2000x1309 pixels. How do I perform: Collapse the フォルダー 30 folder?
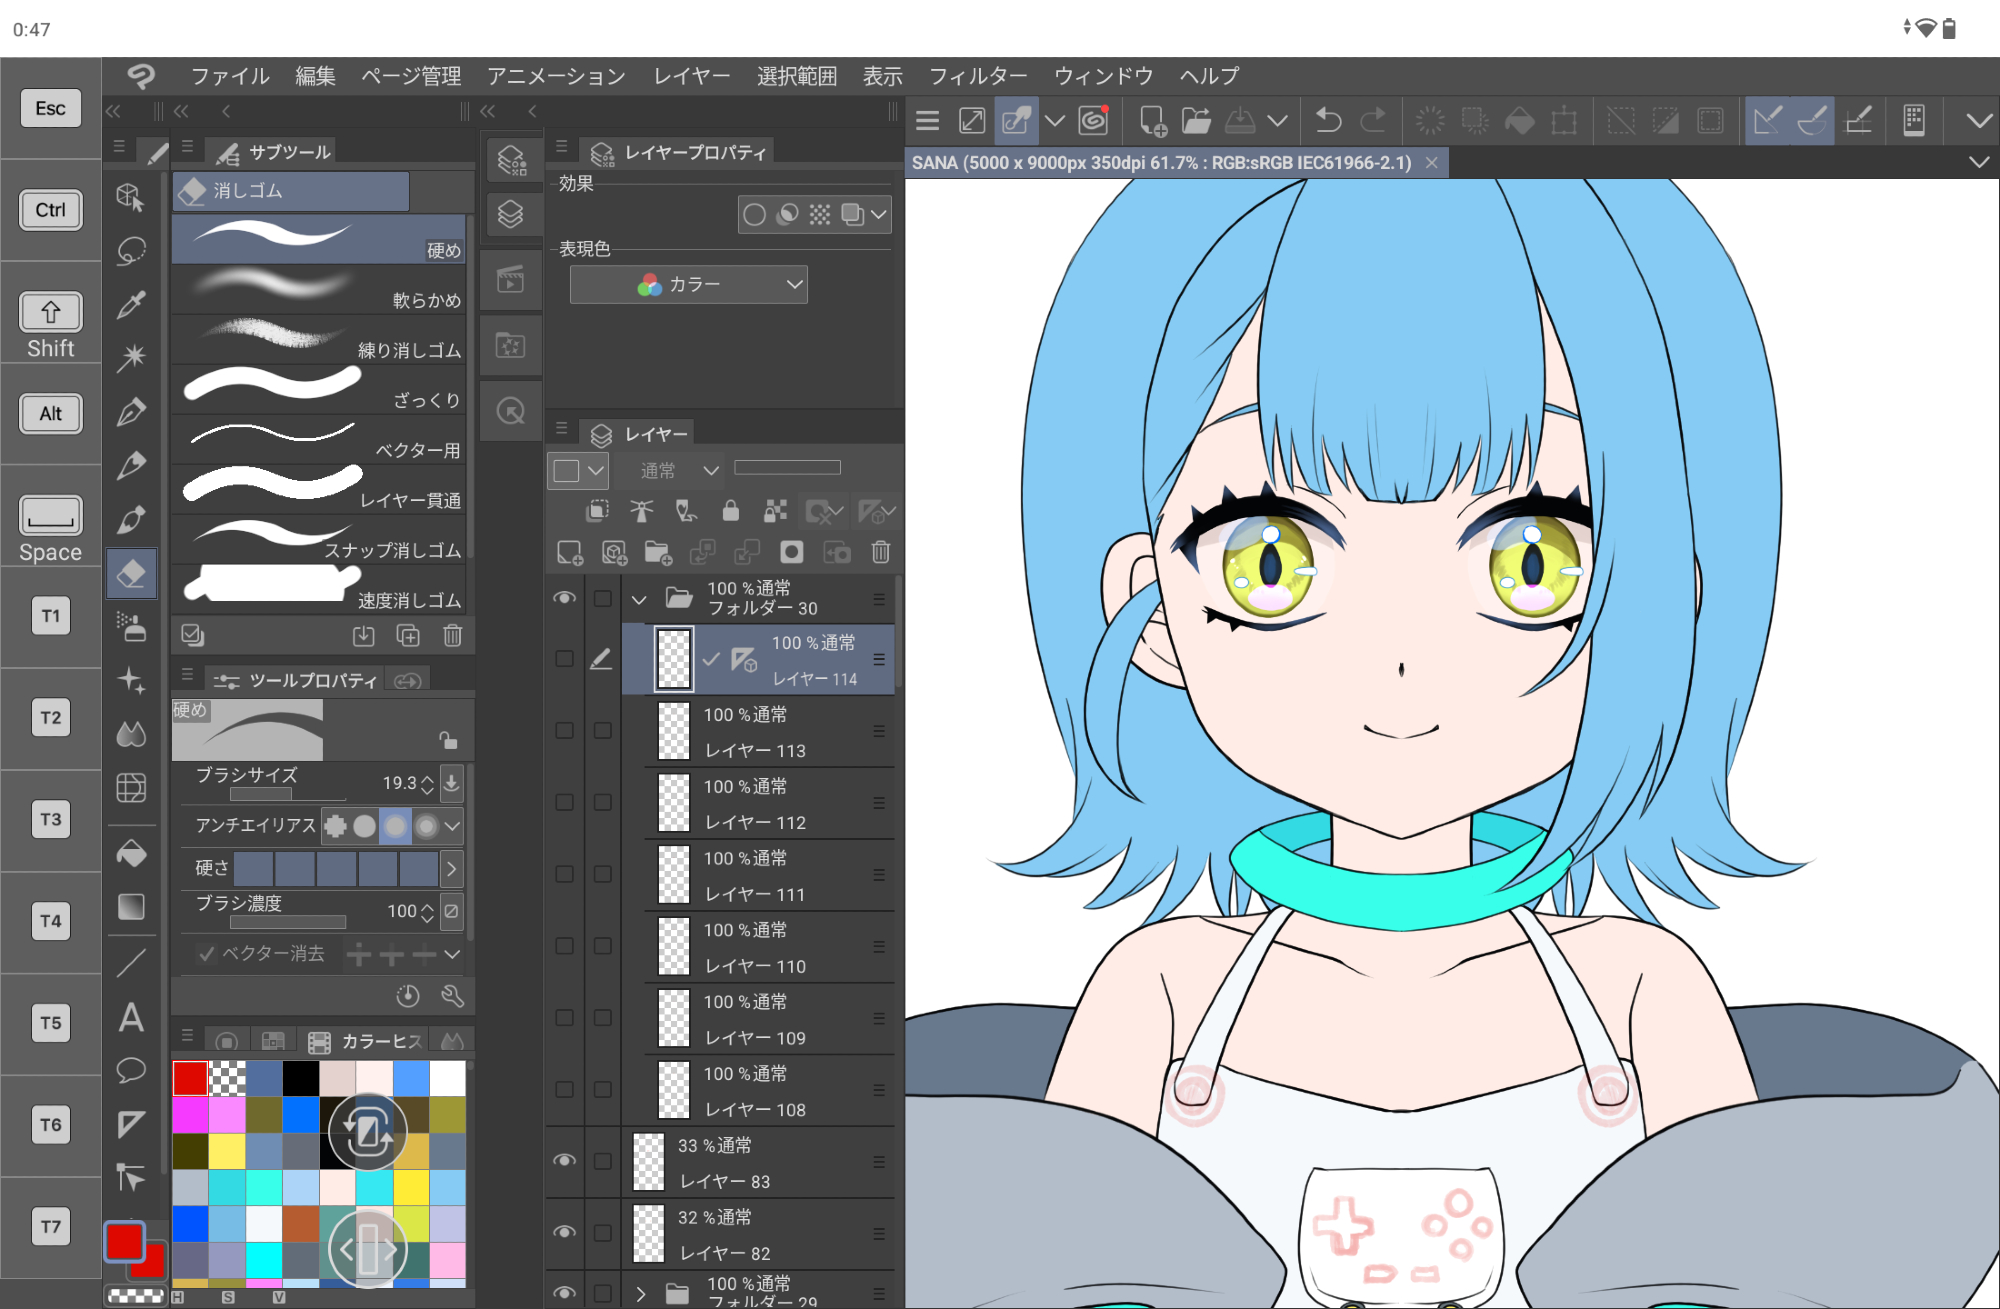[x=639, y=599]
